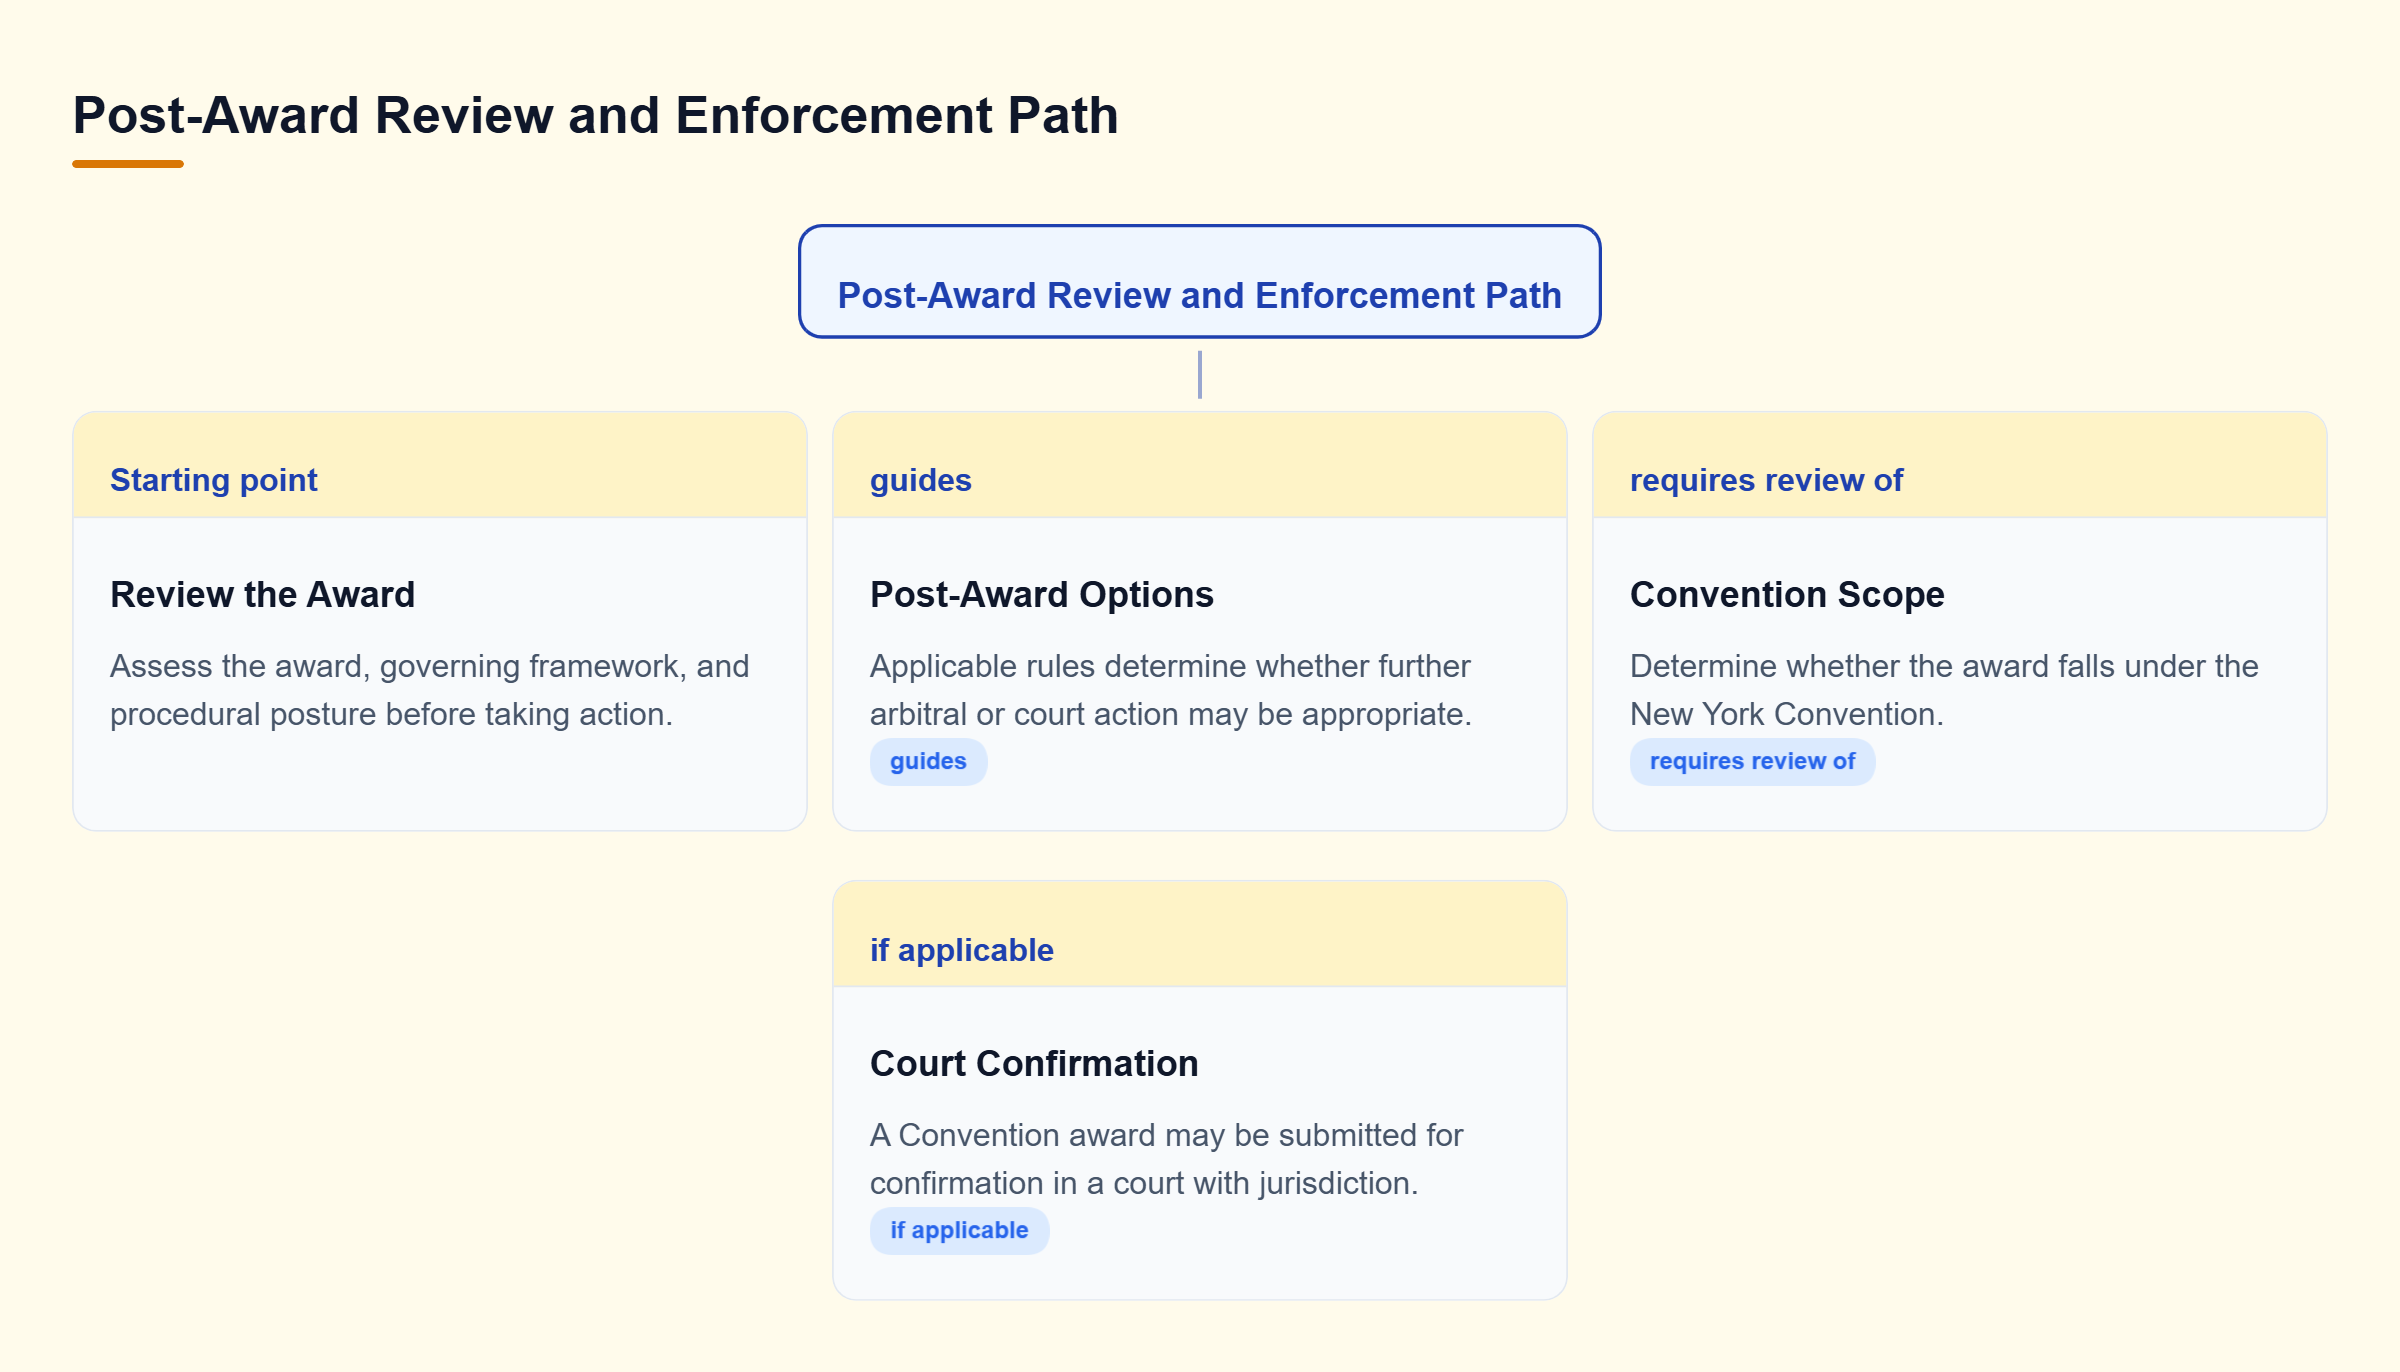Click the 'guides' pill tag
Screen dimensions: 2400x1372
click(928, 761)
